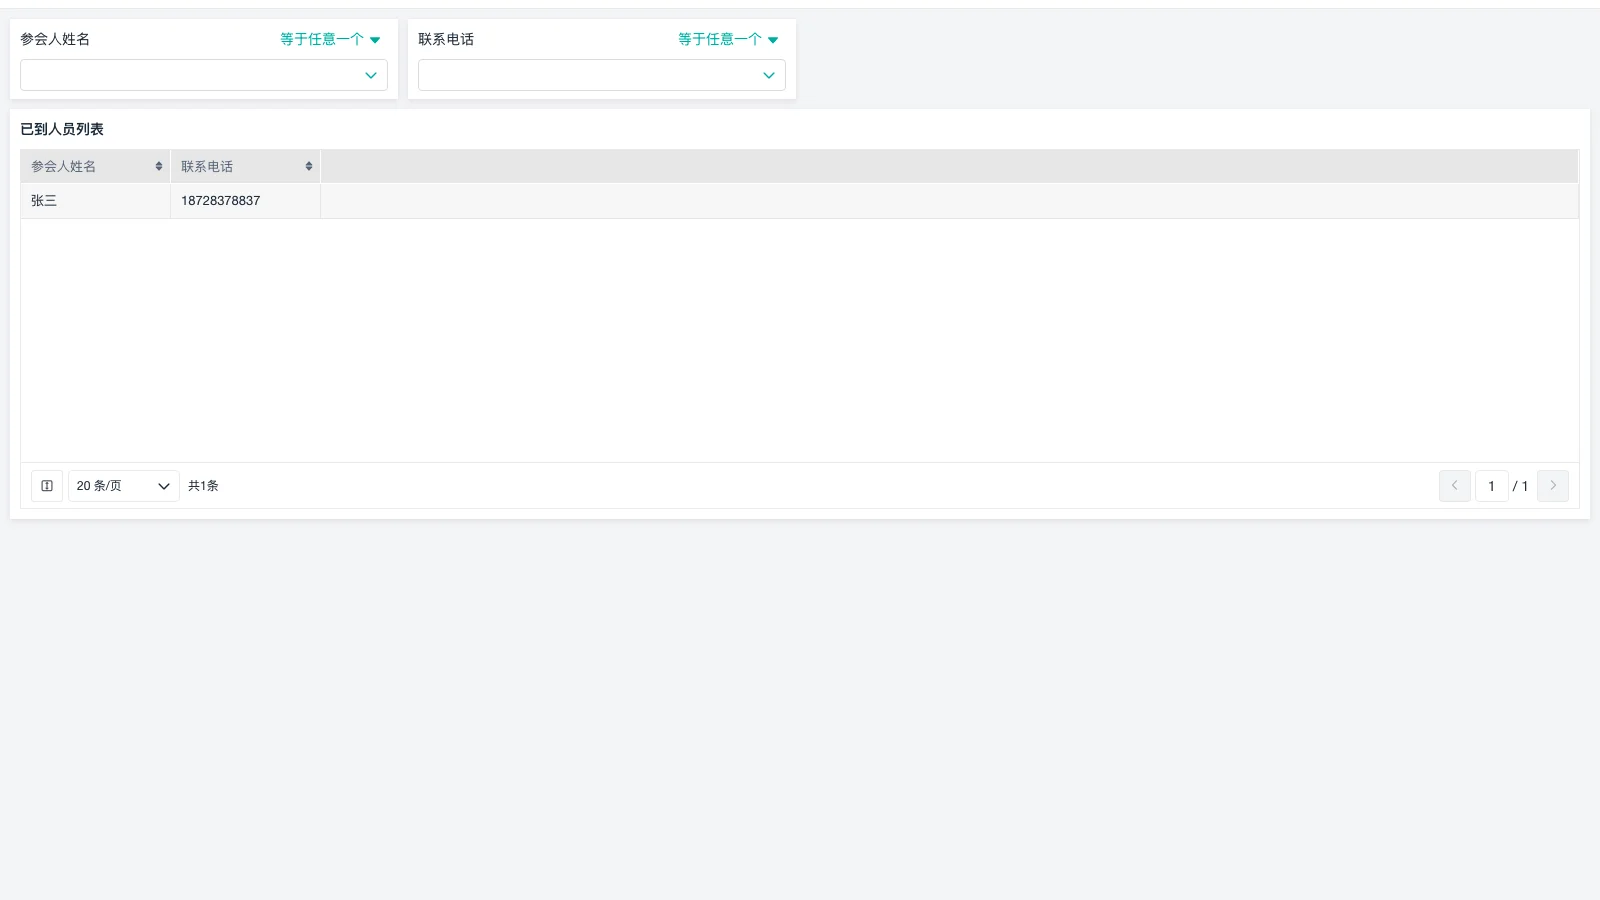Click the phone number 18728378837 cell

click(x=220, y=200)
